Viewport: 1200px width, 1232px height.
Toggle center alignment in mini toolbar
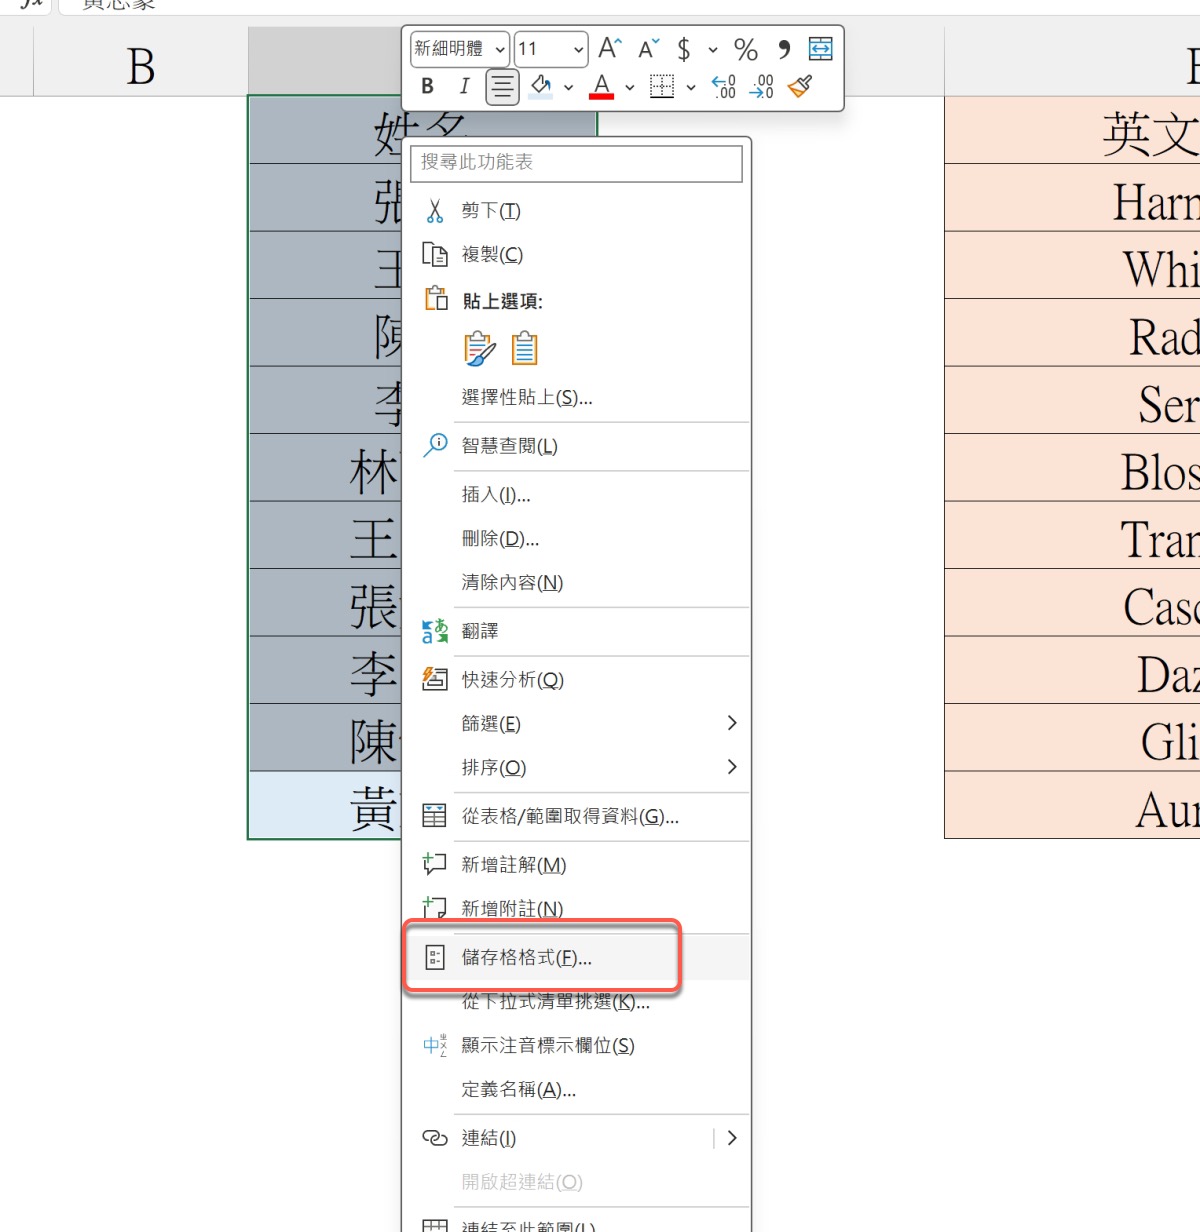pos(502,87)
